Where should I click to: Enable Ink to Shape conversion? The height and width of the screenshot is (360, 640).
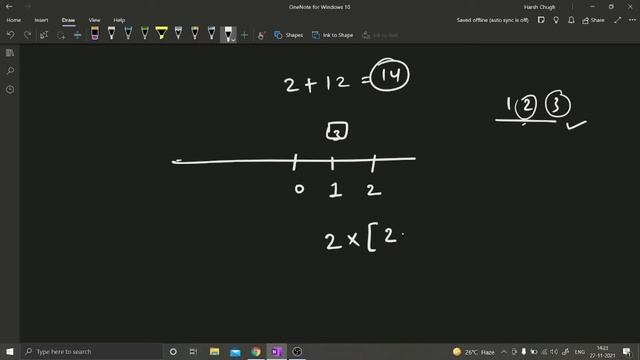pyautogui.click(x=333, y=35)
